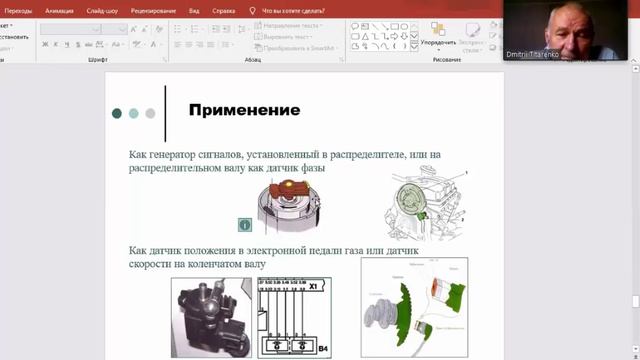The image size is (640, 360).
Task: Open the font color letter A button
Action: click(x=153, y=44)
